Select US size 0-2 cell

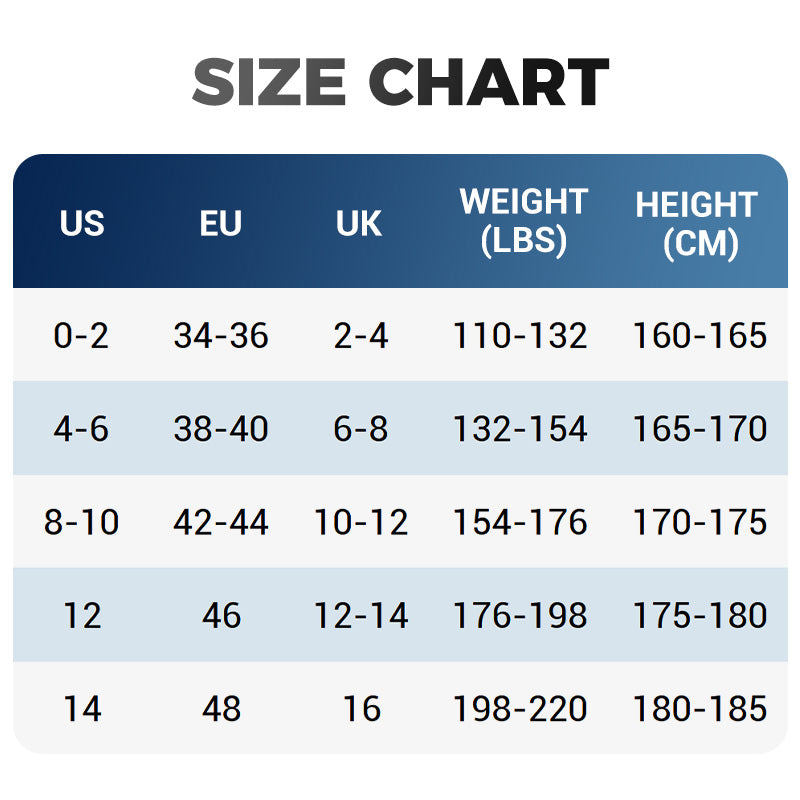click(82, 336)
